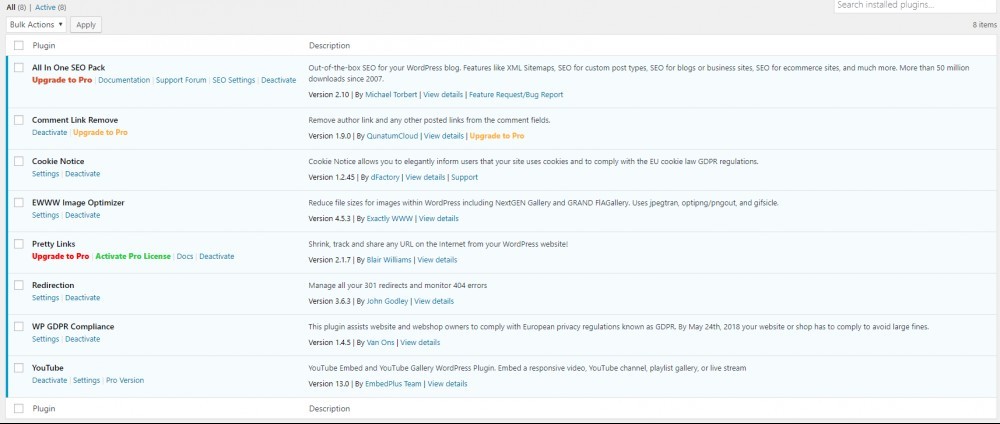Click the Plugin column header at top
Screen dimensions: 1000x424
(x=44, y=45)
